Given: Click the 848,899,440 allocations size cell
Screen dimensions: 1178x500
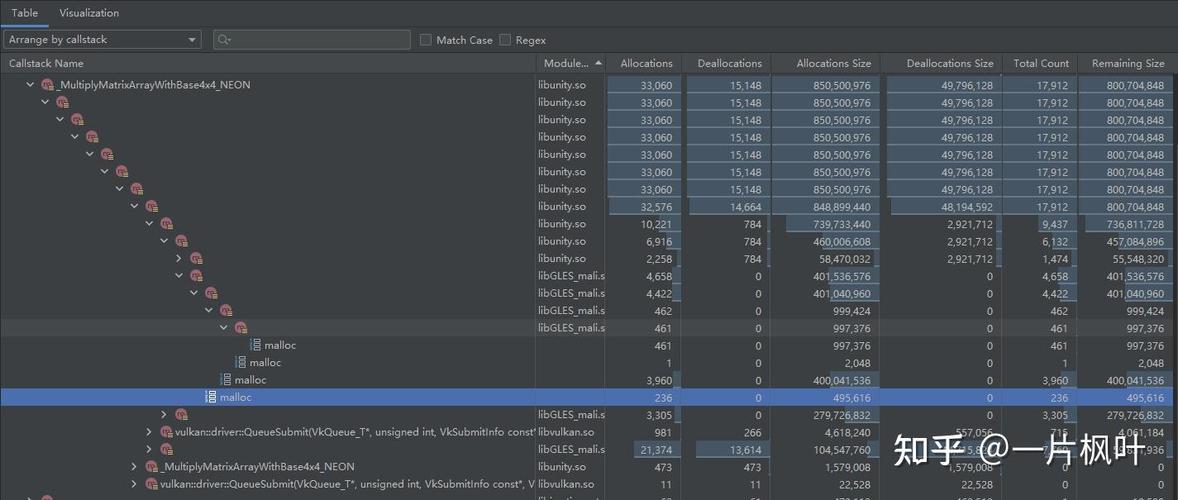Looking at the screenshot, I should tap(827, 206).
